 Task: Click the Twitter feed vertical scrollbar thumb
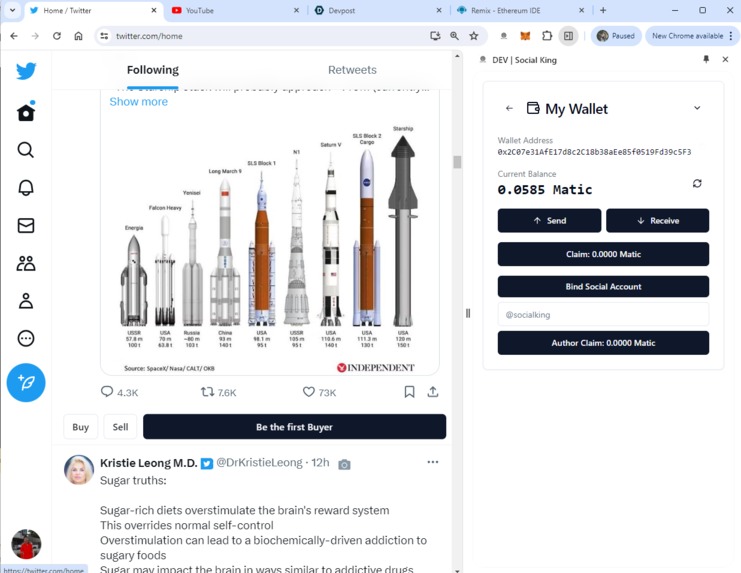pos(457,162)
